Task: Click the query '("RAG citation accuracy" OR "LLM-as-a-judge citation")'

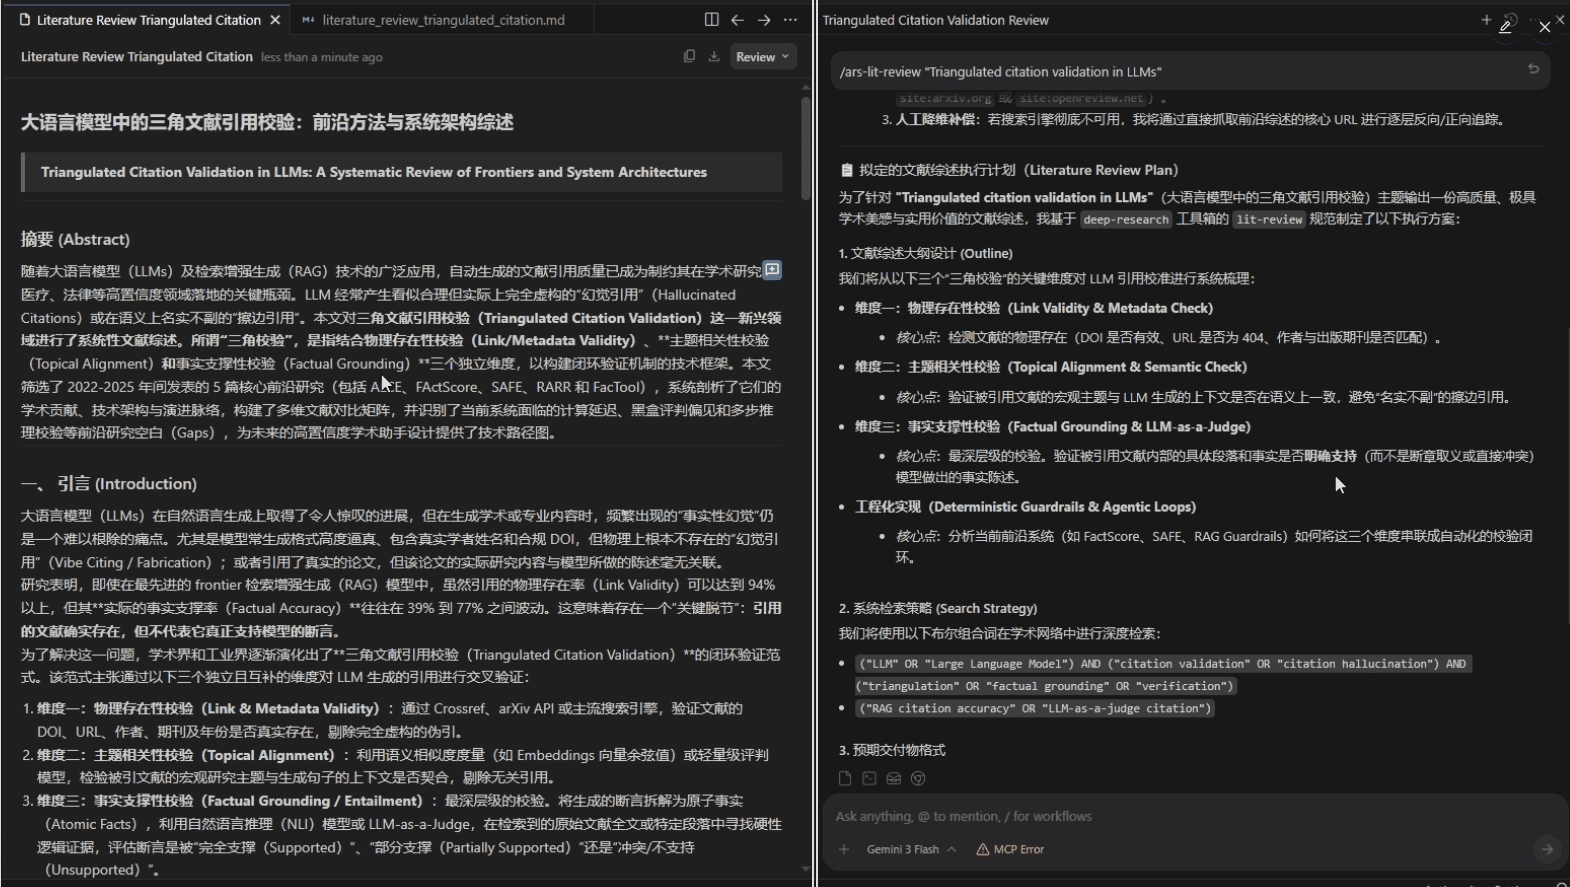Action: [x=1035, y=708]
